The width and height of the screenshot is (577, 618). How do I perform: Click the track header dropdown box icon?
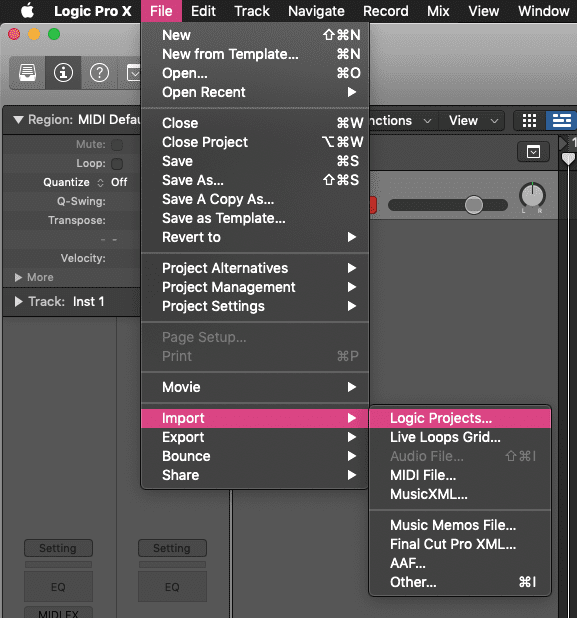coord(533,152)
